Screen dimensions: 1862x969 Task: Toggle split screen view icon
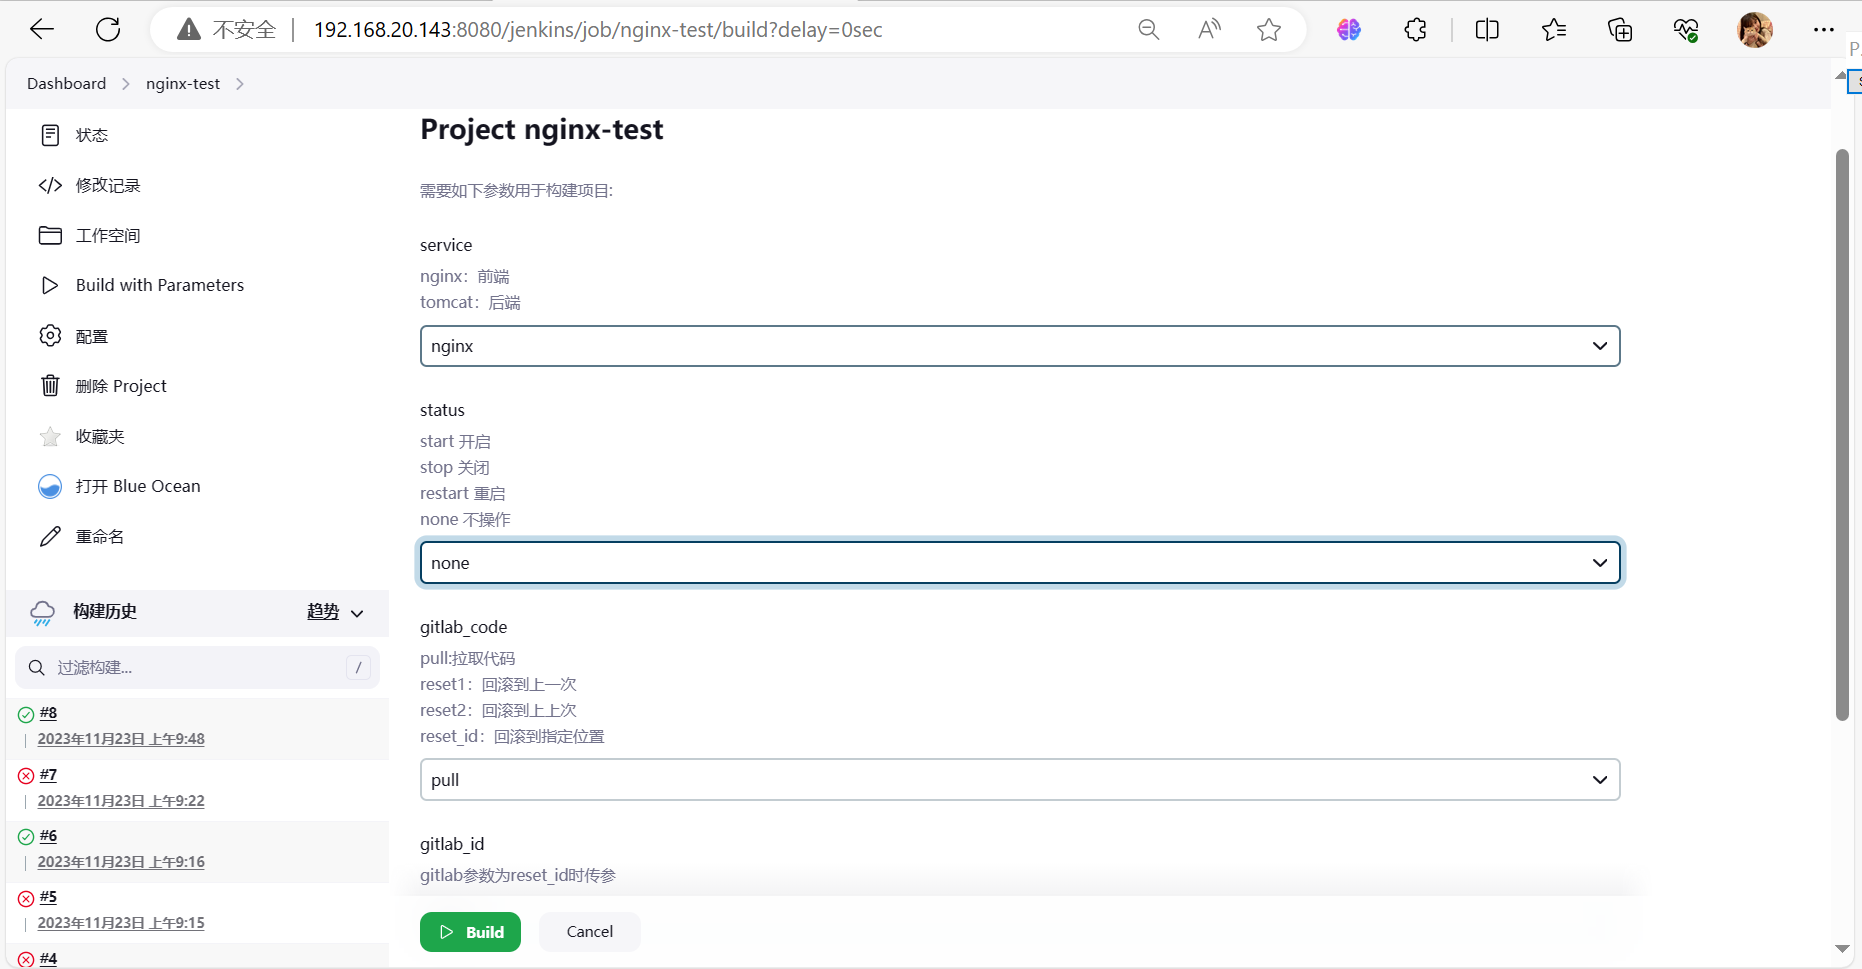1487,30
